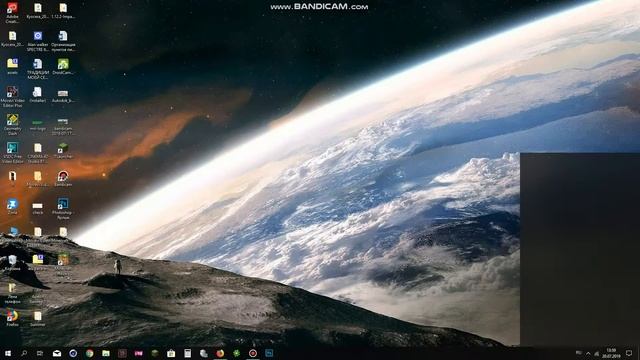
Task: Open File Explorer from the taskbar
Action: click(106, 353)
